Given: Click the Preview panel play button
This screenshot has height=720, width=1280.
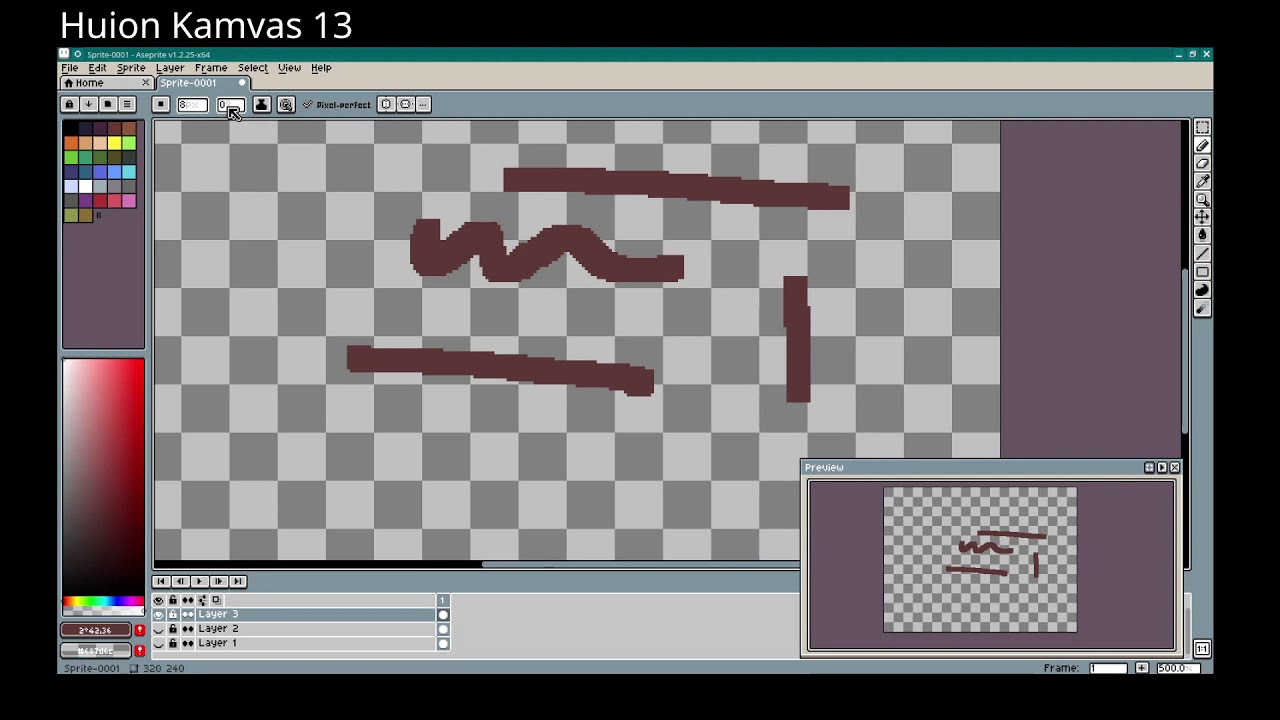Looking at the screenshot, I should 1162,468.
